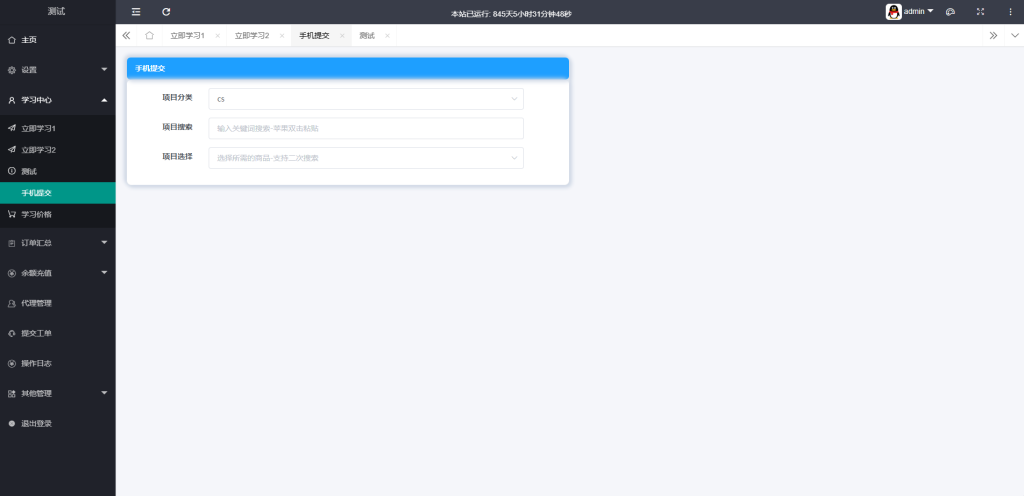The width and height of the screenshot is (1024, 496).
Task: Open the theme palette icon
Action: coord(950,12)
